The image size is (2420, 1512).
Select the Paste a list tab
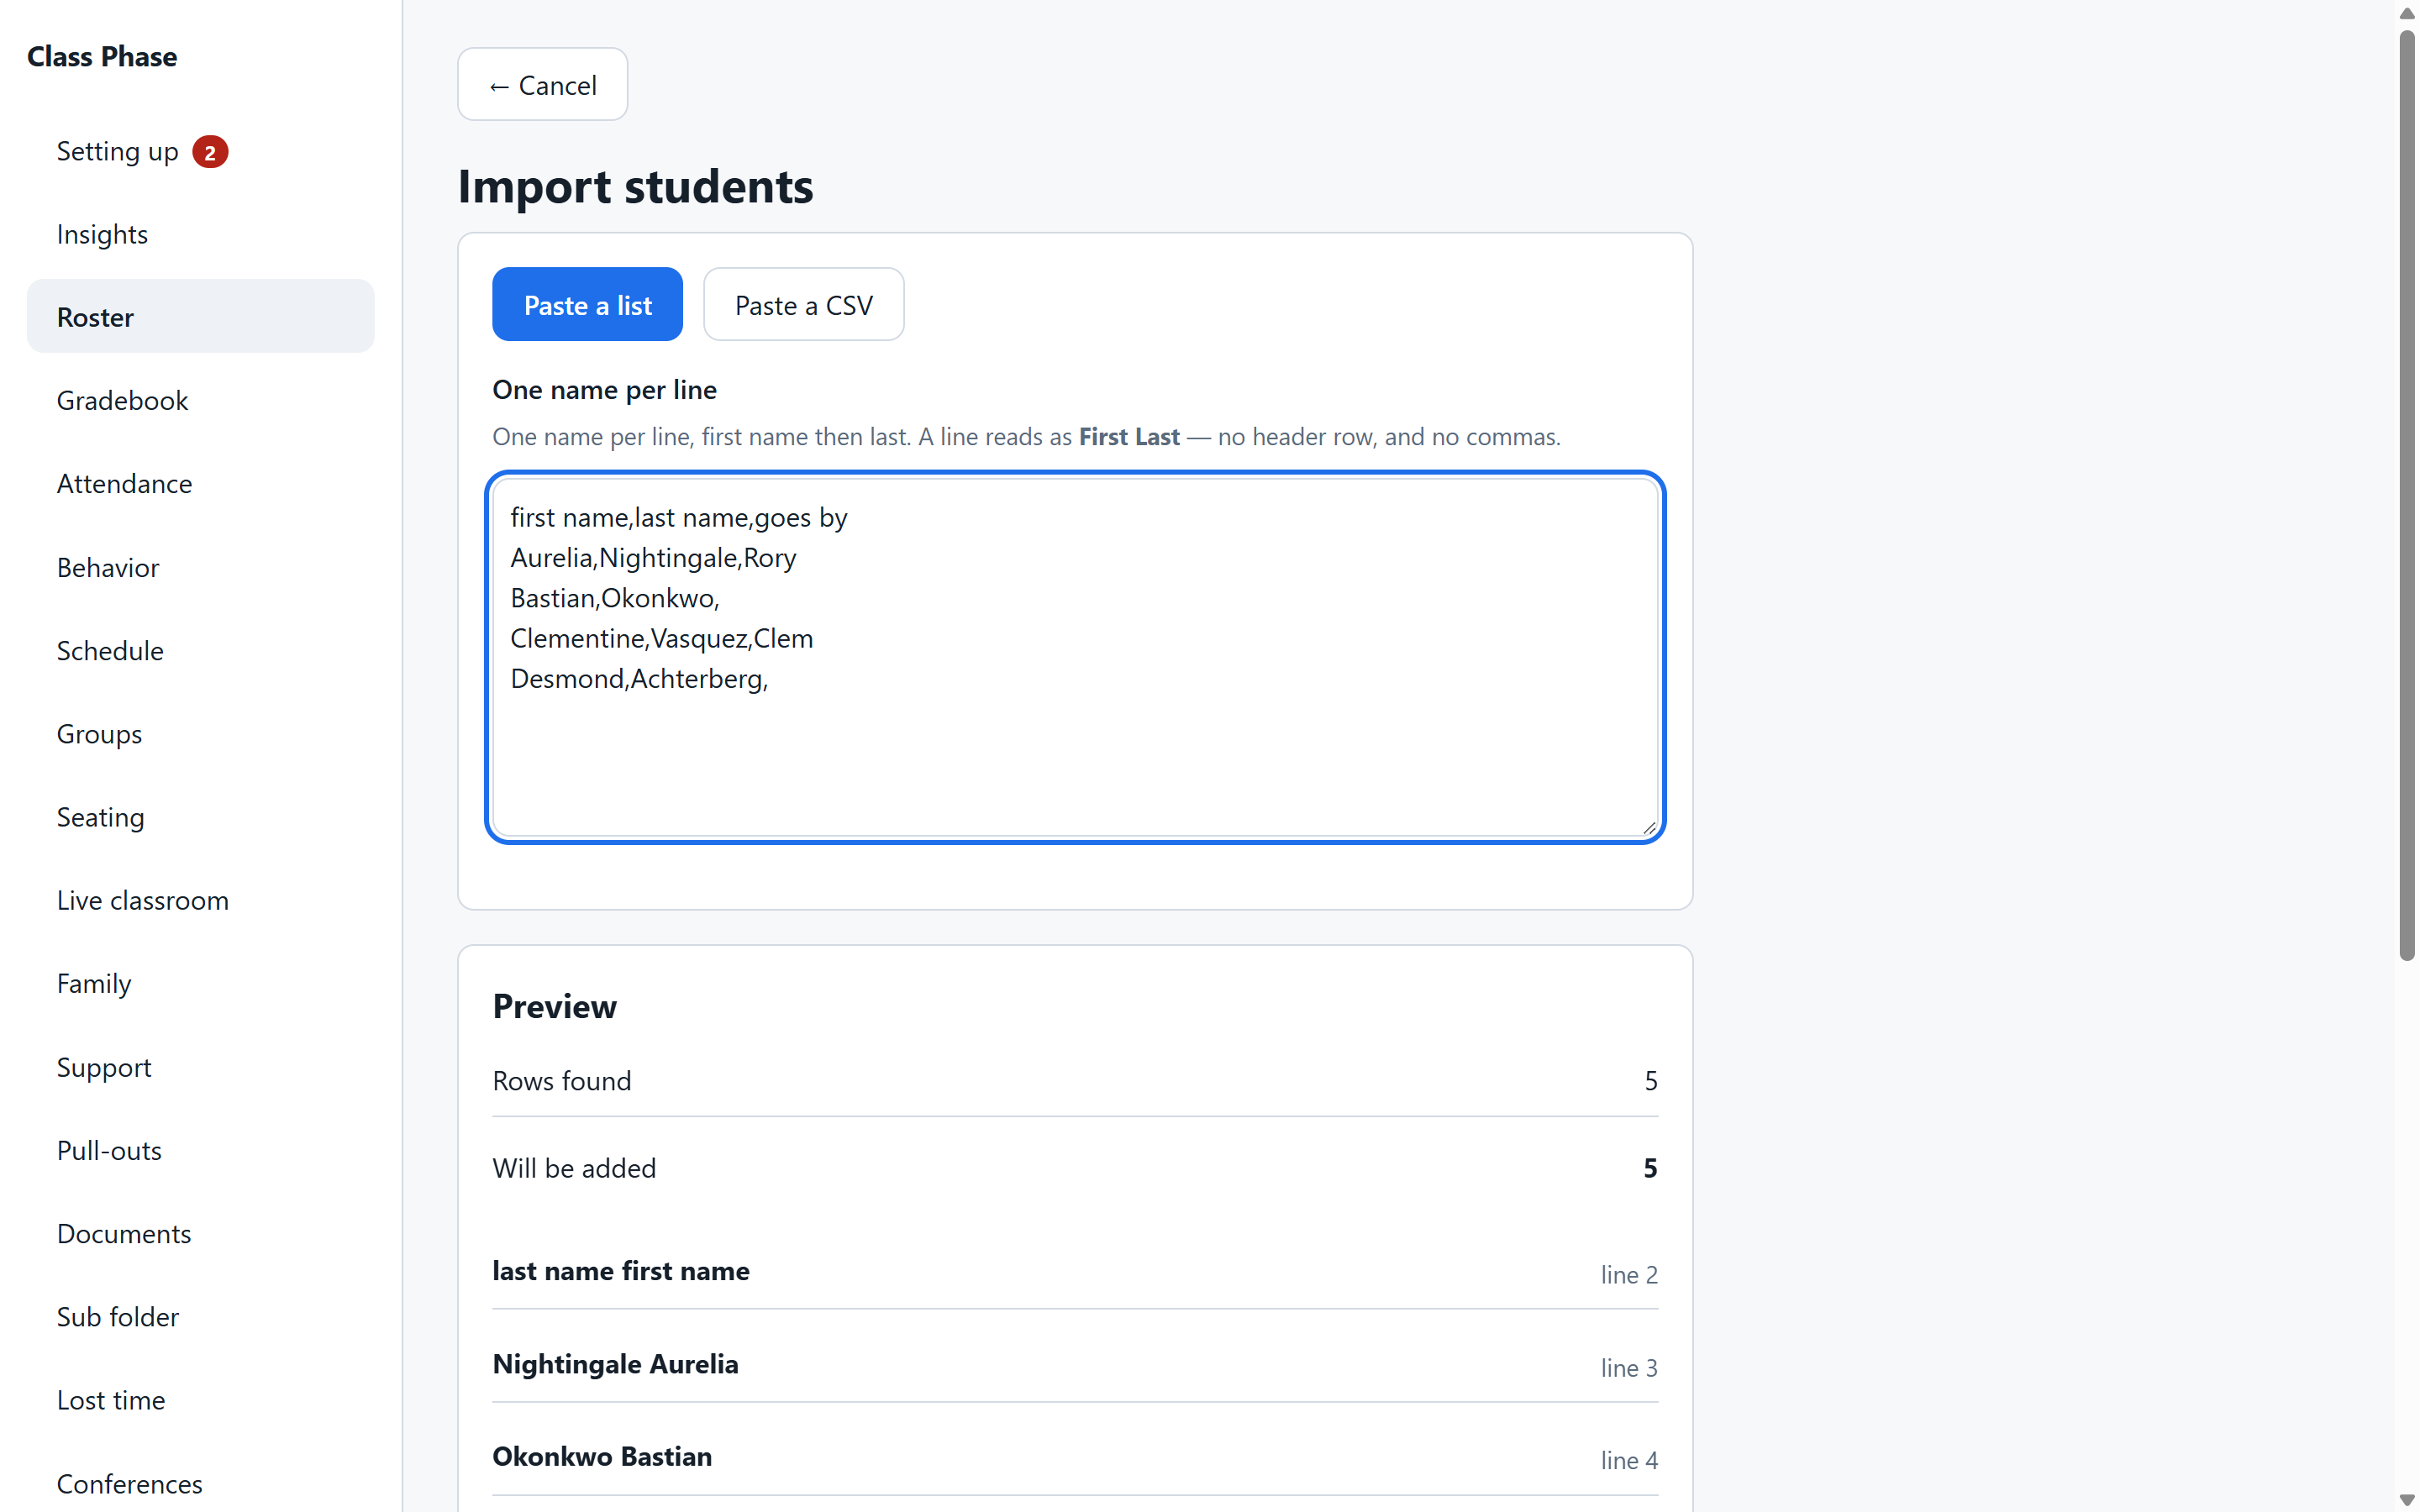coord(587,304)
